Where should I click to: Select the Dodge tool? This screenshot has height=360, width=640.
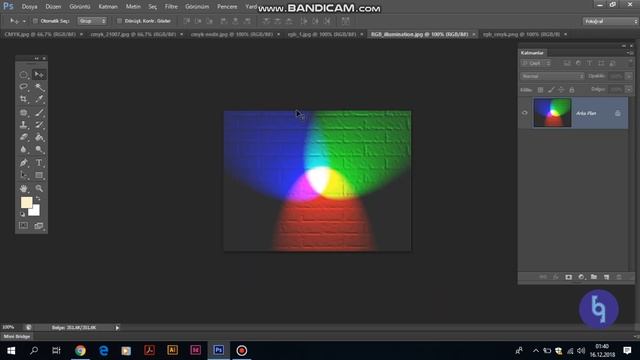[x=39, y=149]
